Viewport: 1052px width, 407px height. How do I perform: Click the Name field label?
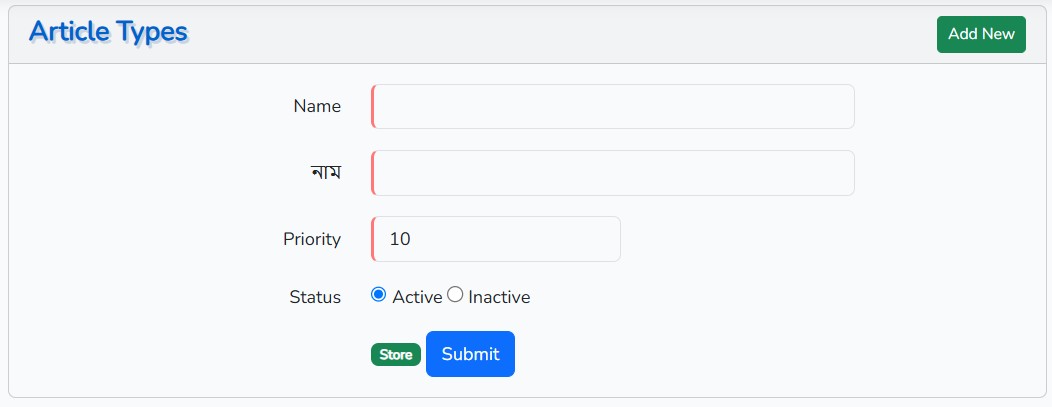(x=317, y=106)
